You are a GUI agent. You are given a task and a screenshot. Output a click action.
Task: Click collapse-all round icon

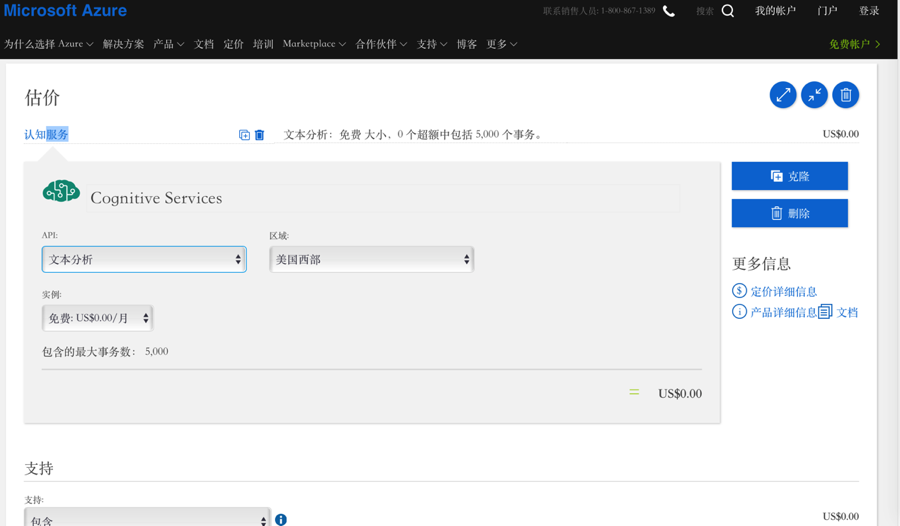[x=814, y=95]
